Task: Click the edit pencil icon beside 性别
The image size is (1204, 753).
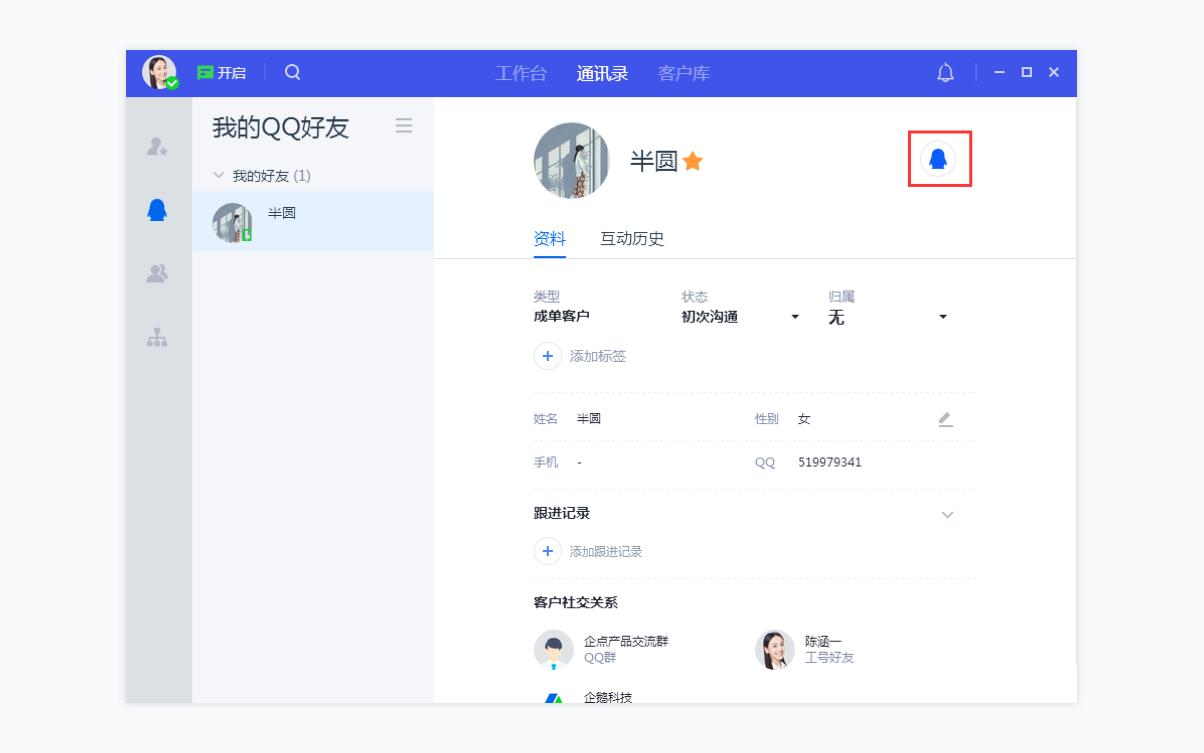Action: (x=943, y=419)
